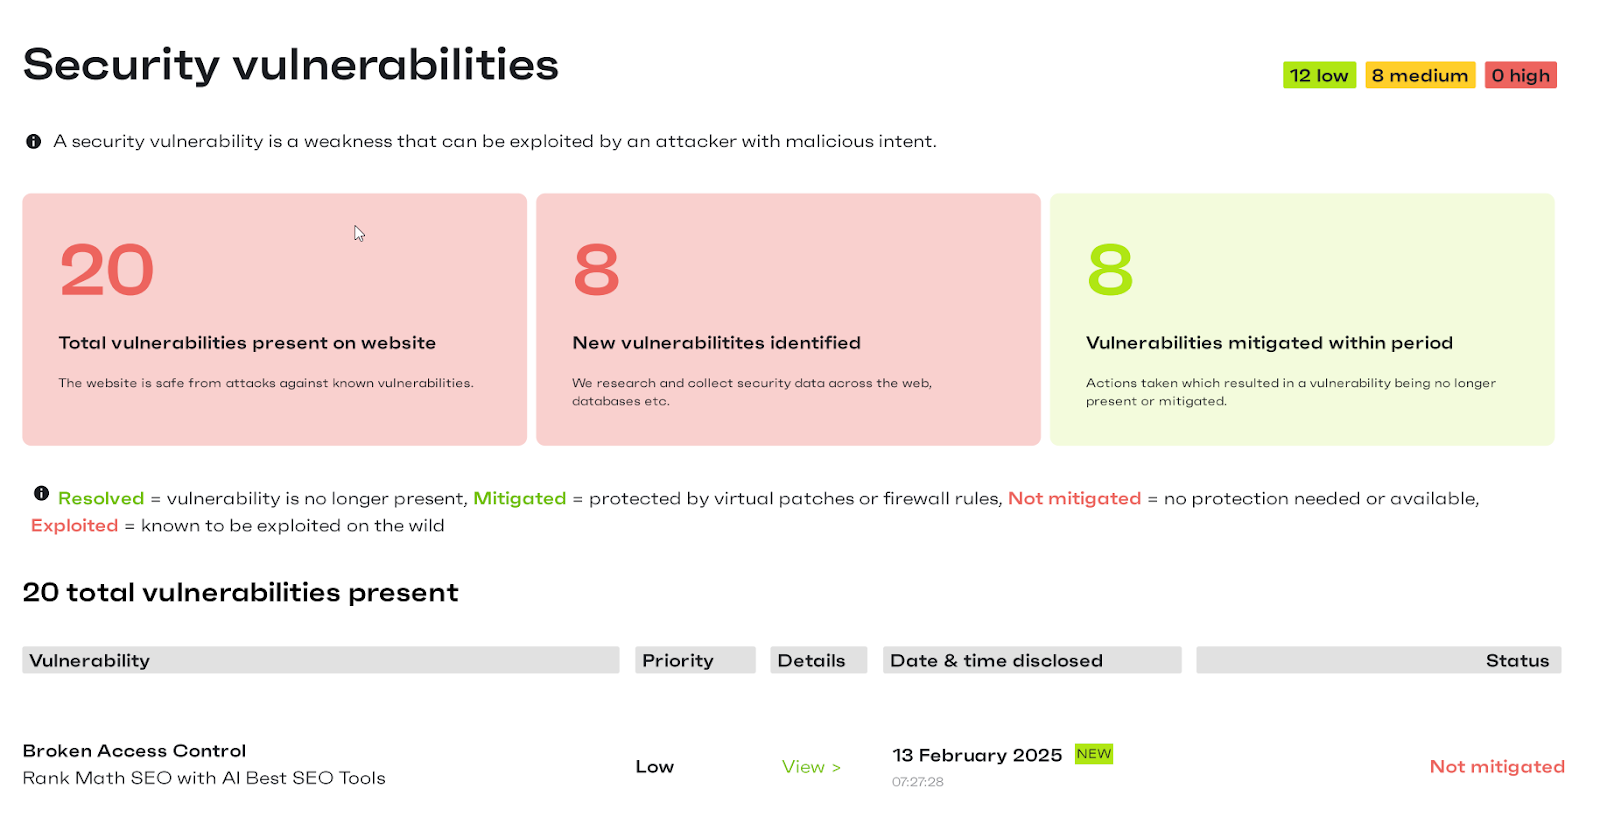Click the green Mitigated legend term
The image size is (1600, 831).
(x=519, y=499)
